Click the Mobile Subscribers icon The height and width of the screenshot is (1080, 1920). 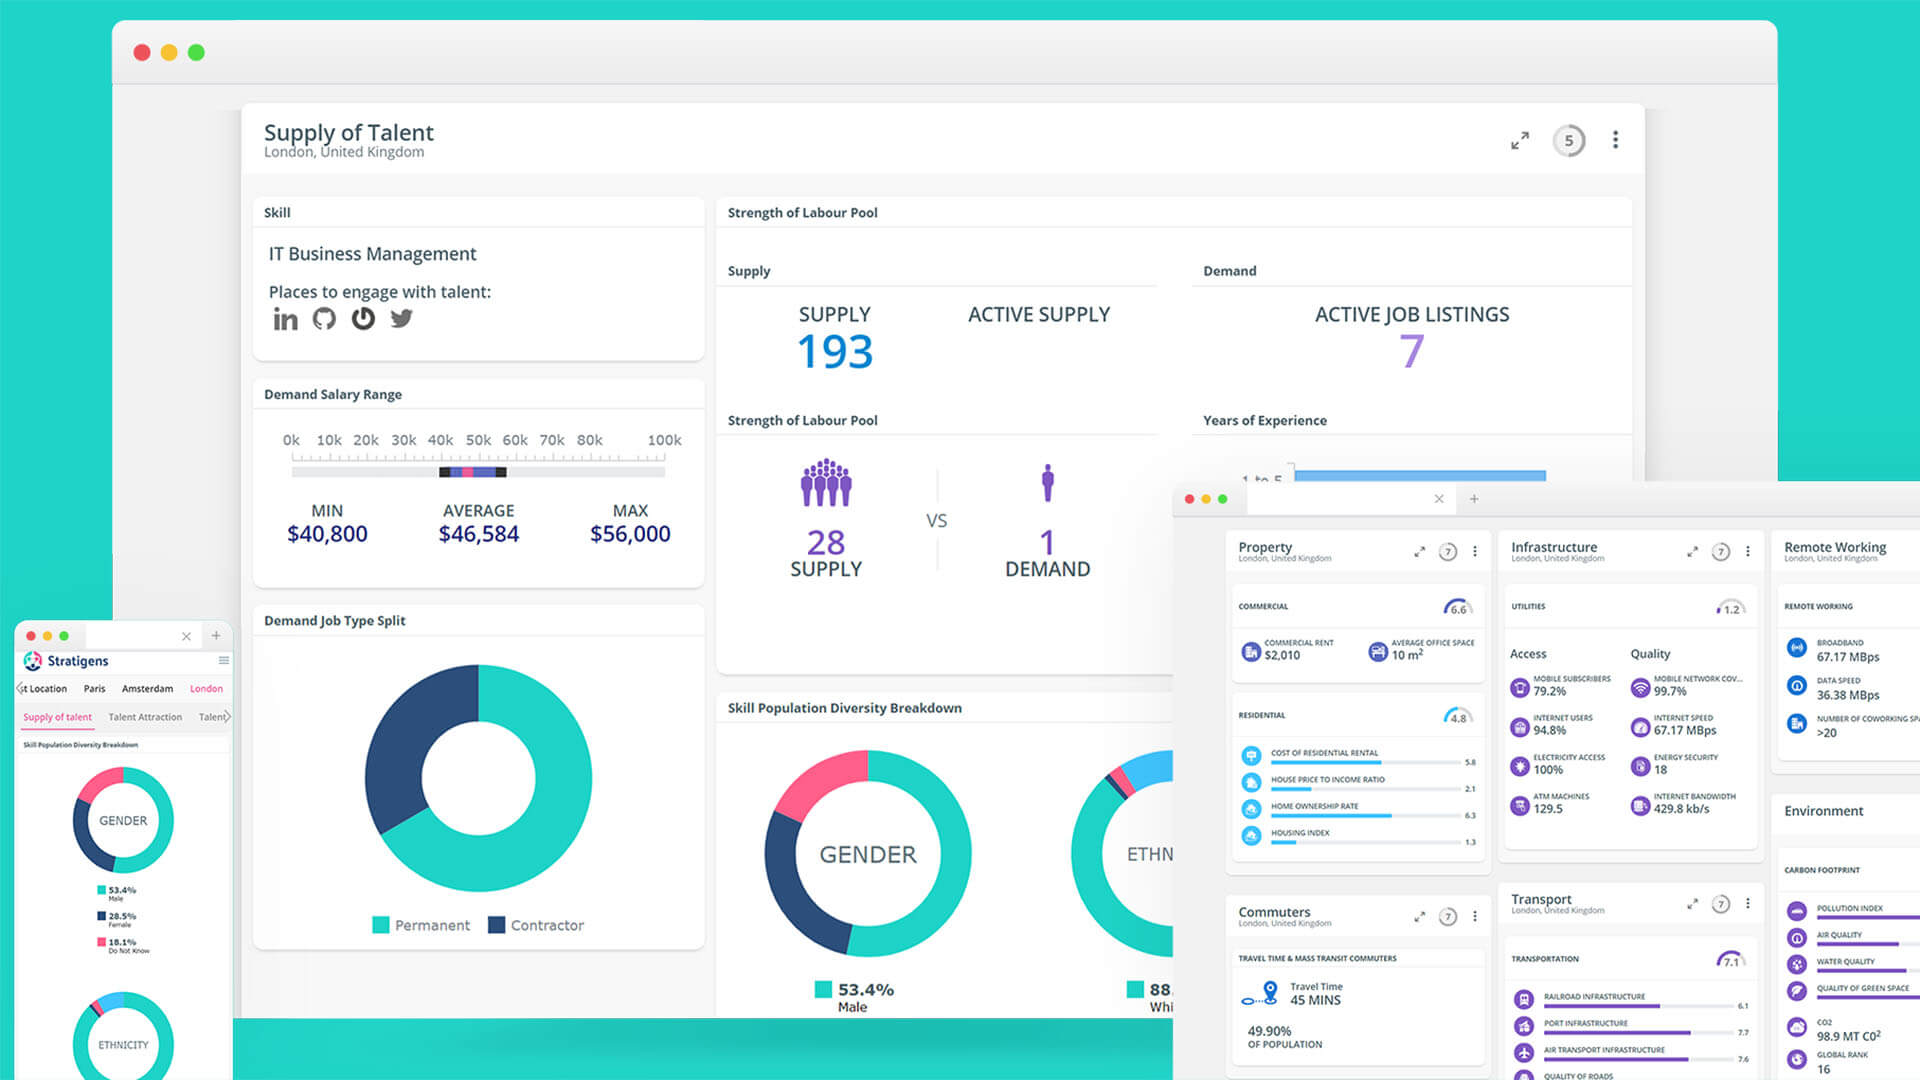click(x=1520, y=688)
